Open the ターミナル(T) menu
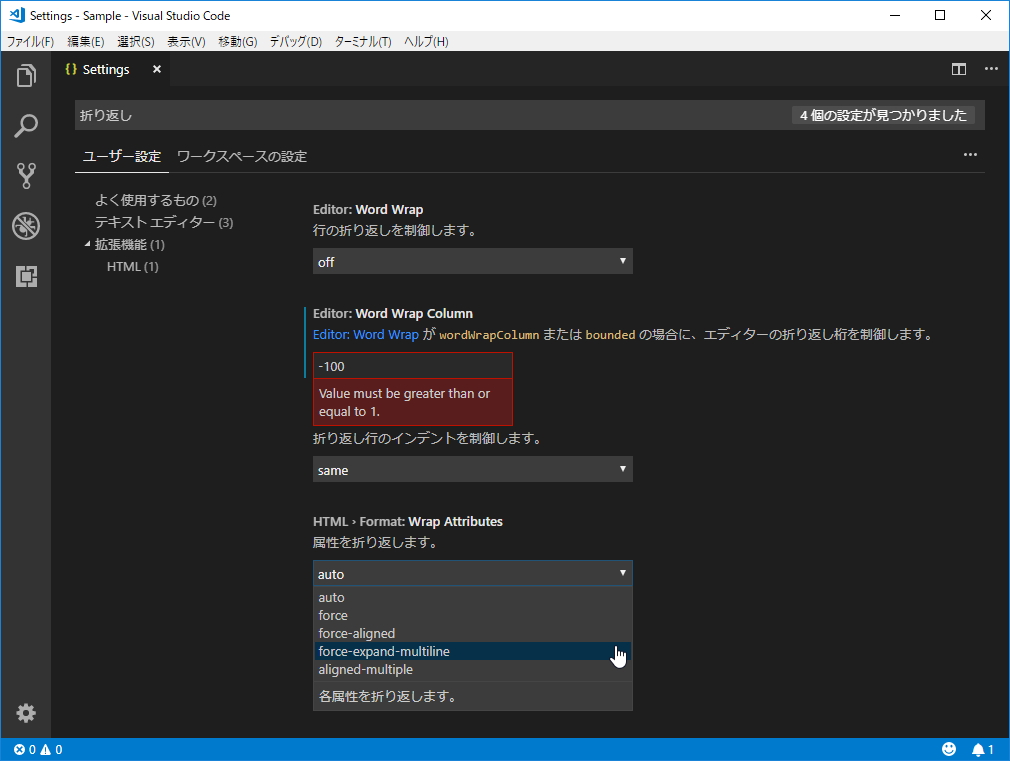Screen dimensions: 1010x761 [x=363, y=41]
